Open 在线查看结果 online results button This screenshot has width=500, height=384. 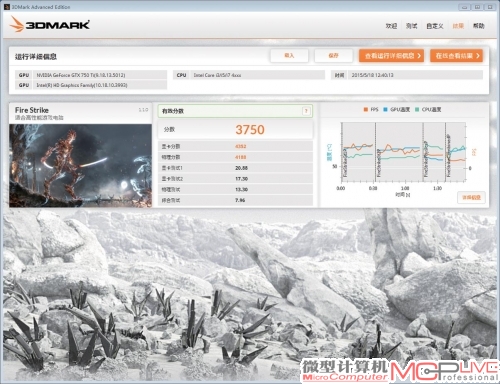(456, 56)
